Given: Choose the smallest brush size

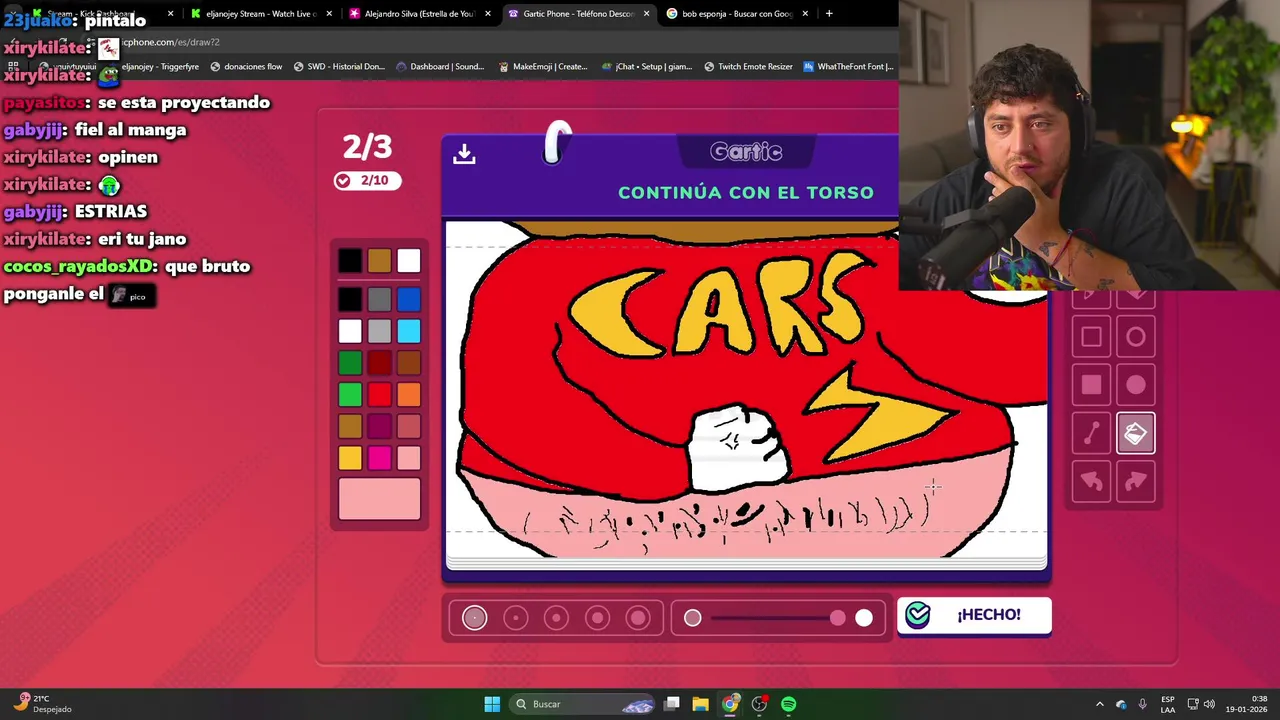Looking at the screenshot, I should pos(475,618).
